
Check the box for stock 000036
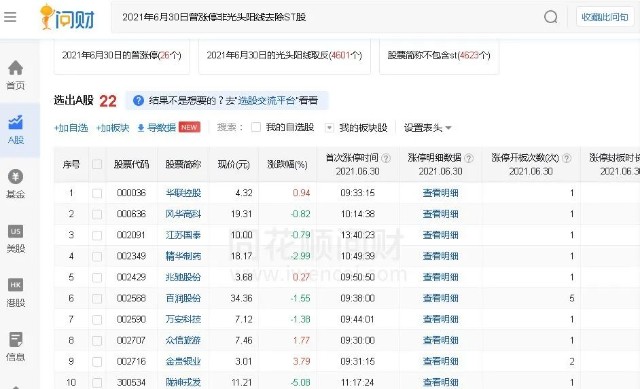tap(97, 193)
